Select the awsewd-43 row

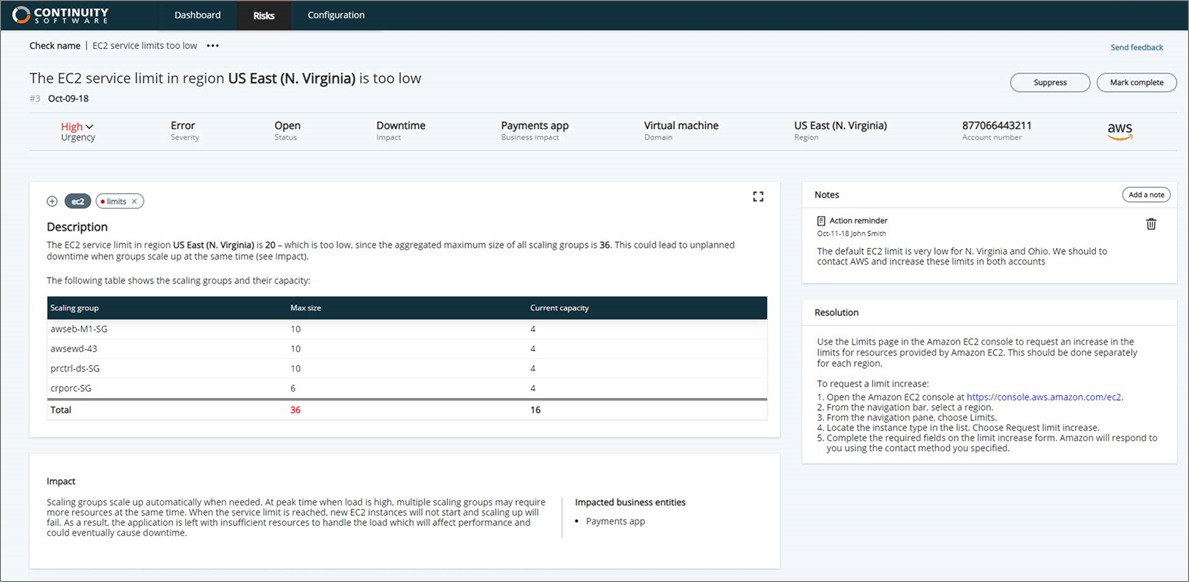click(x=407, y=349)
